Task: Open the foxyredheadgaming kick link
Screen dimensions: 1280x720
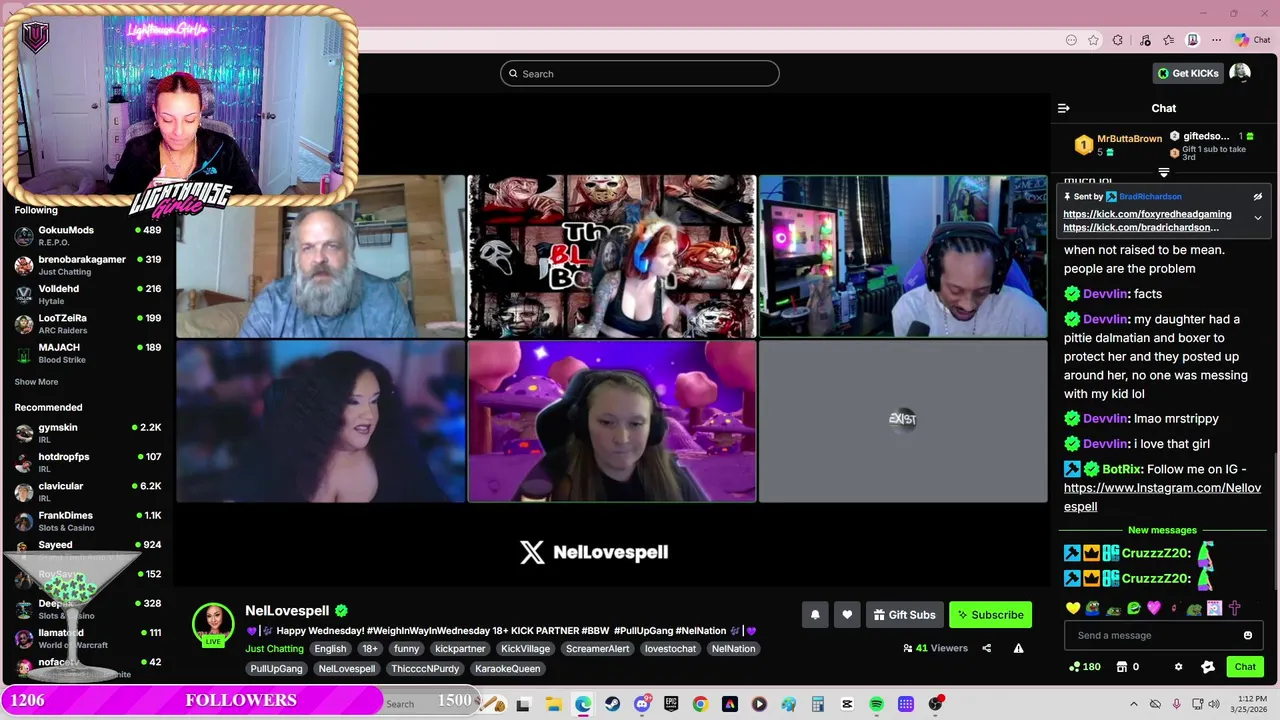Action: (1147, 214)
